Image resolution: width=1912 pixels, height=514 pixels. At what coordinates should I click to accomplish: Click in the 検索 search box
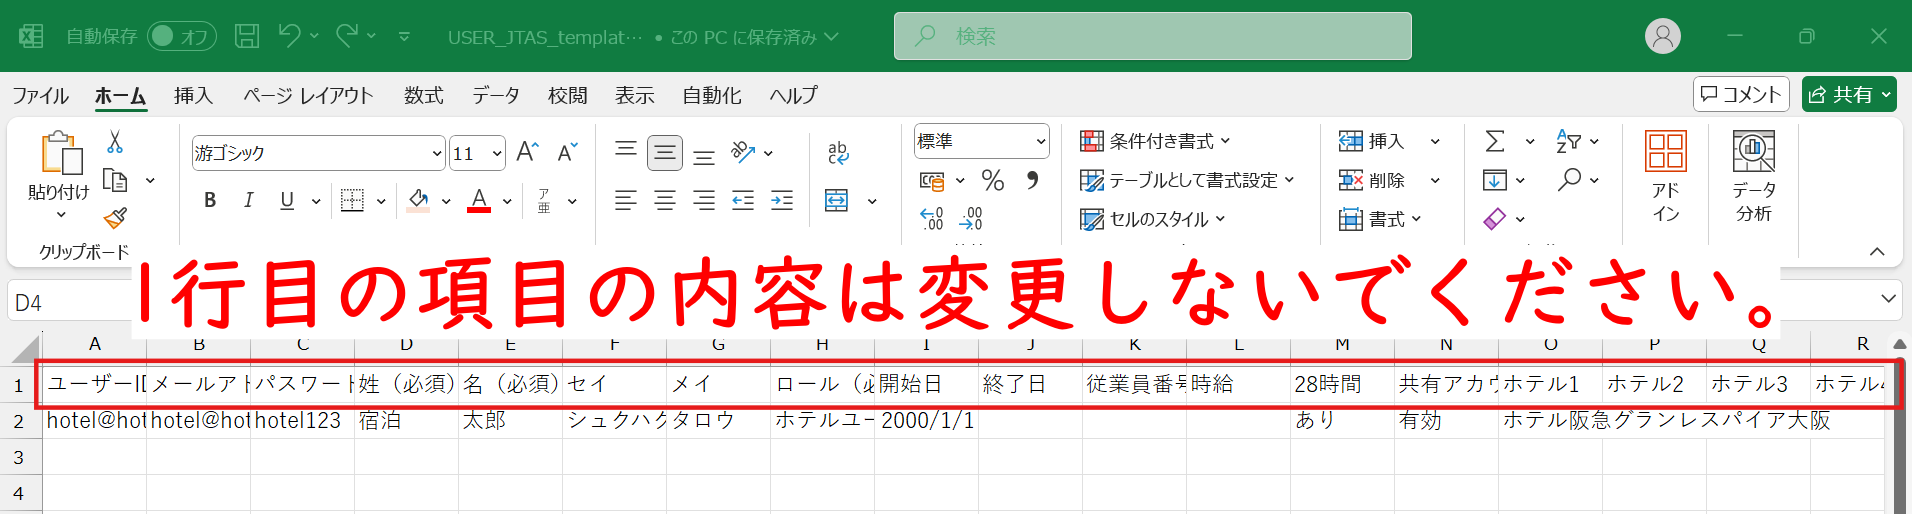pos(1153,36)
